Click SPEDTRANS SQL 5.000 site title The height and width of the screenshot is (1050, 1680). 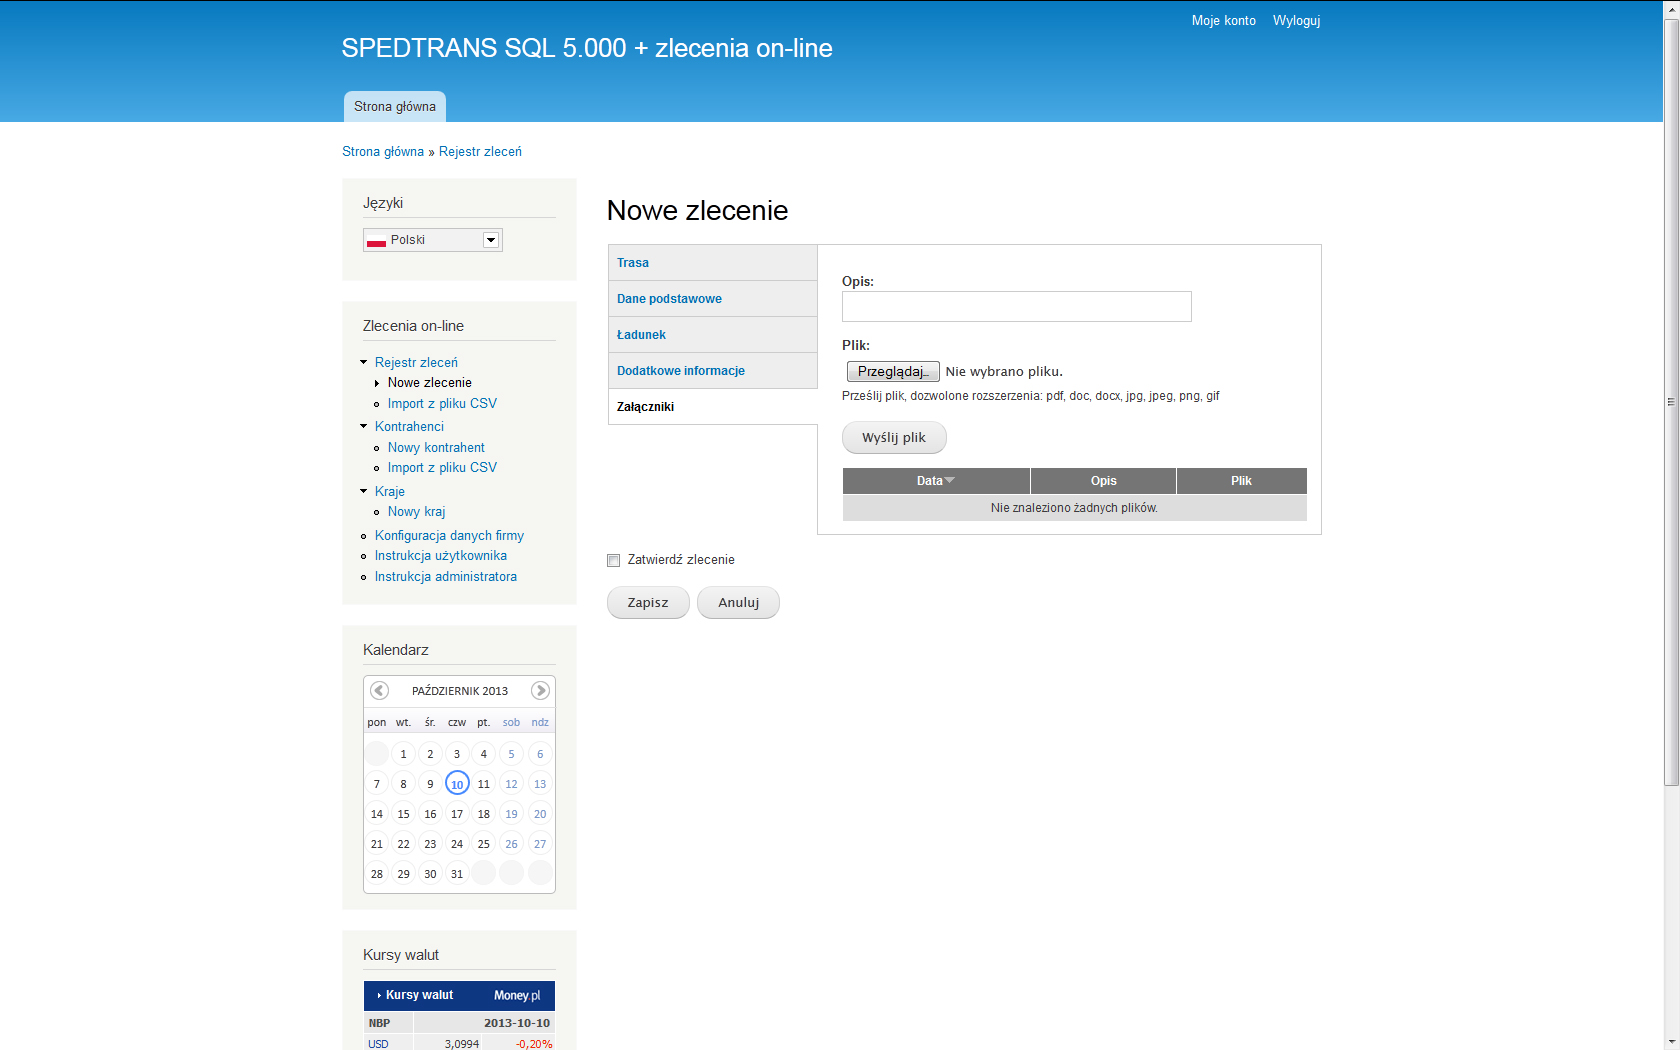(587, 48)
